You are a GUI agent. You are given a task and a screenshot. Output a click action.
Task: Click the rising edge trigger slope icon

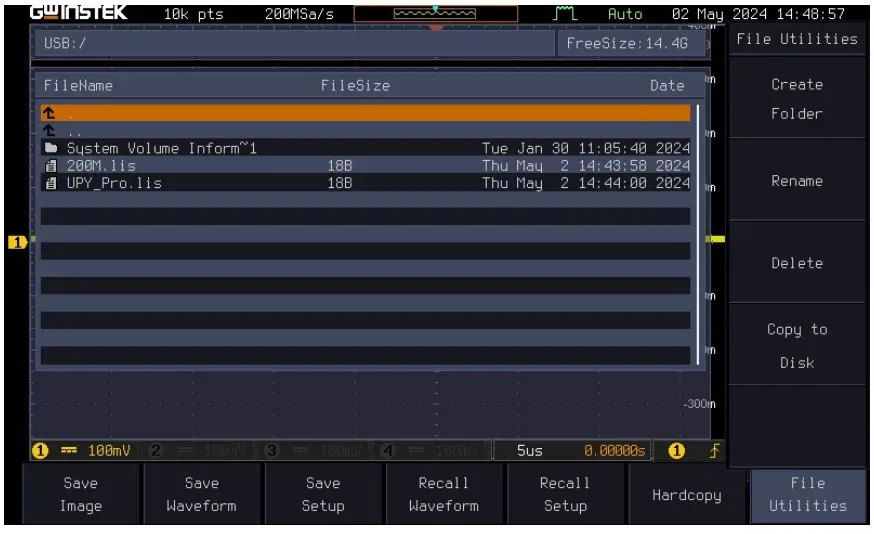(715, 450)
